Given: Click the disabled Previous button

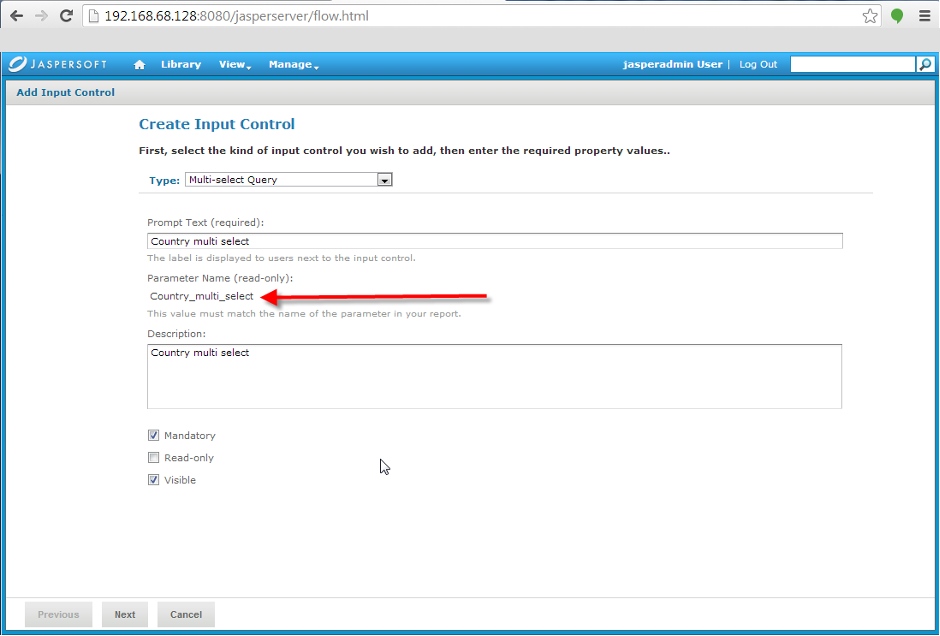Looking at the screenshot, I should click(x=58, y=614).
